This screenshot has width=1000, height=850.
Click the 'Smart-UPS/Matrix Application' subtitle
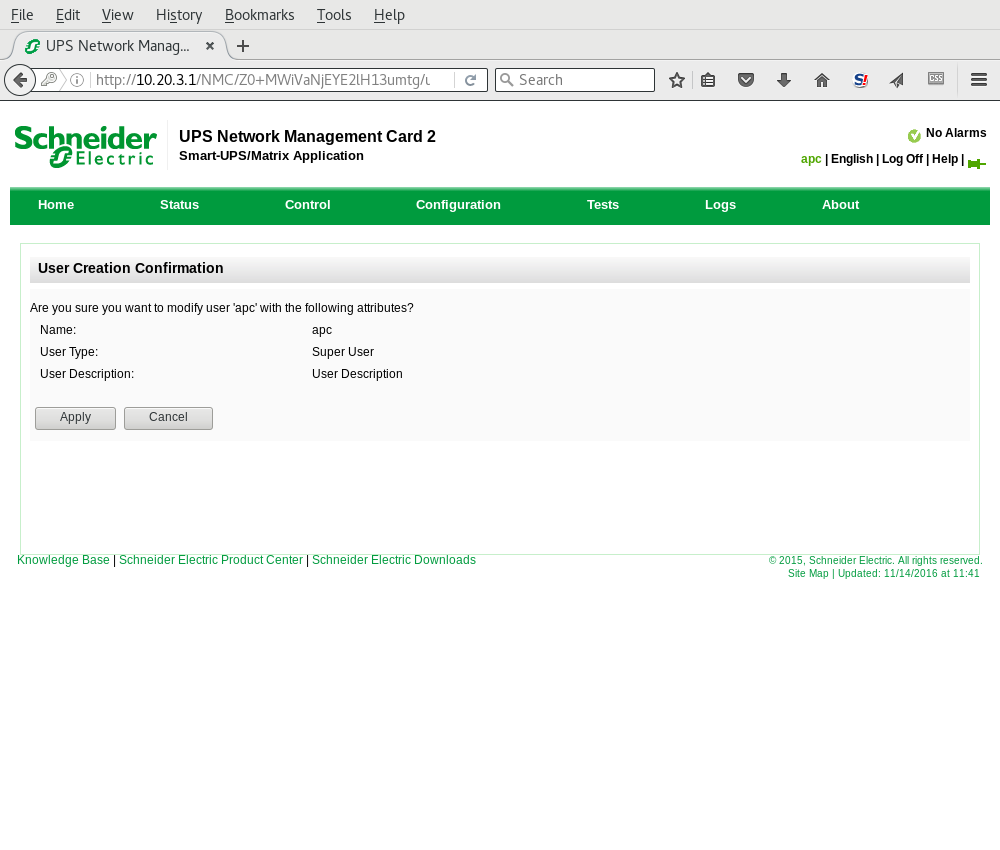click(x=271, y=156)
